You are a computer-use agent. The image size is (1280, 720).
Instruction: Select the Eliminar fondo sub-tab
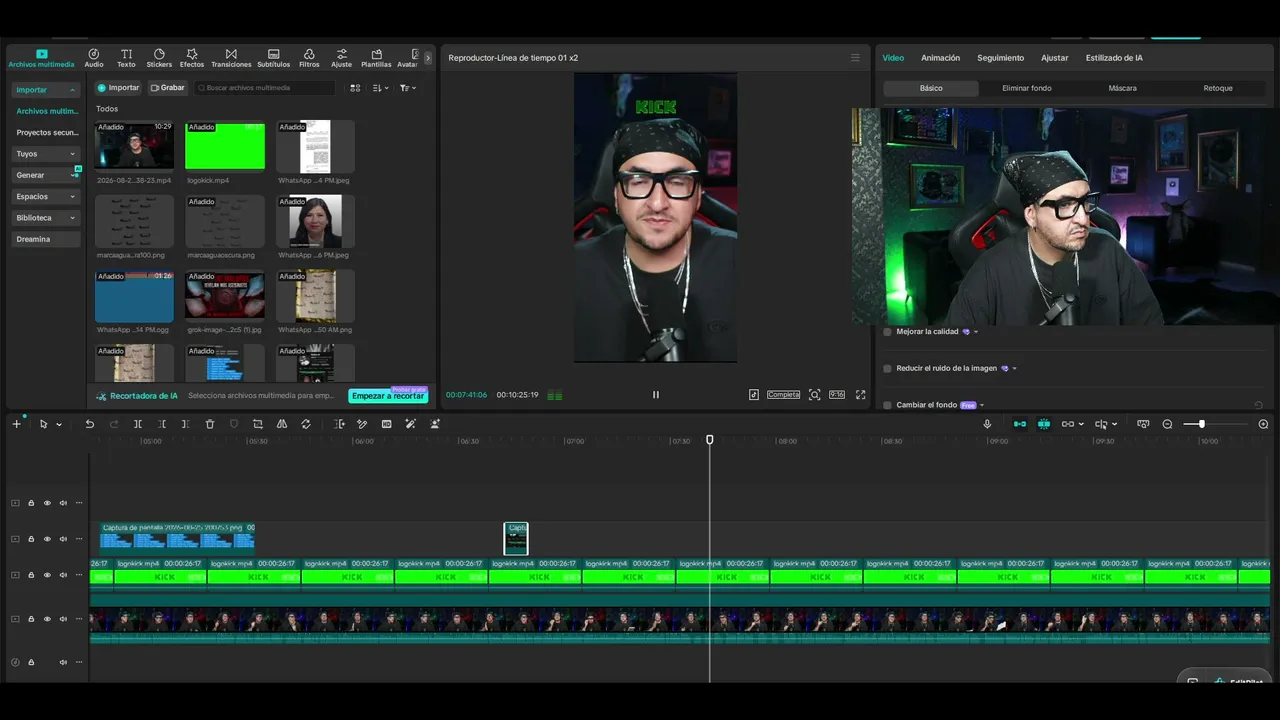pyautogui.click(x=1027, y=88)
